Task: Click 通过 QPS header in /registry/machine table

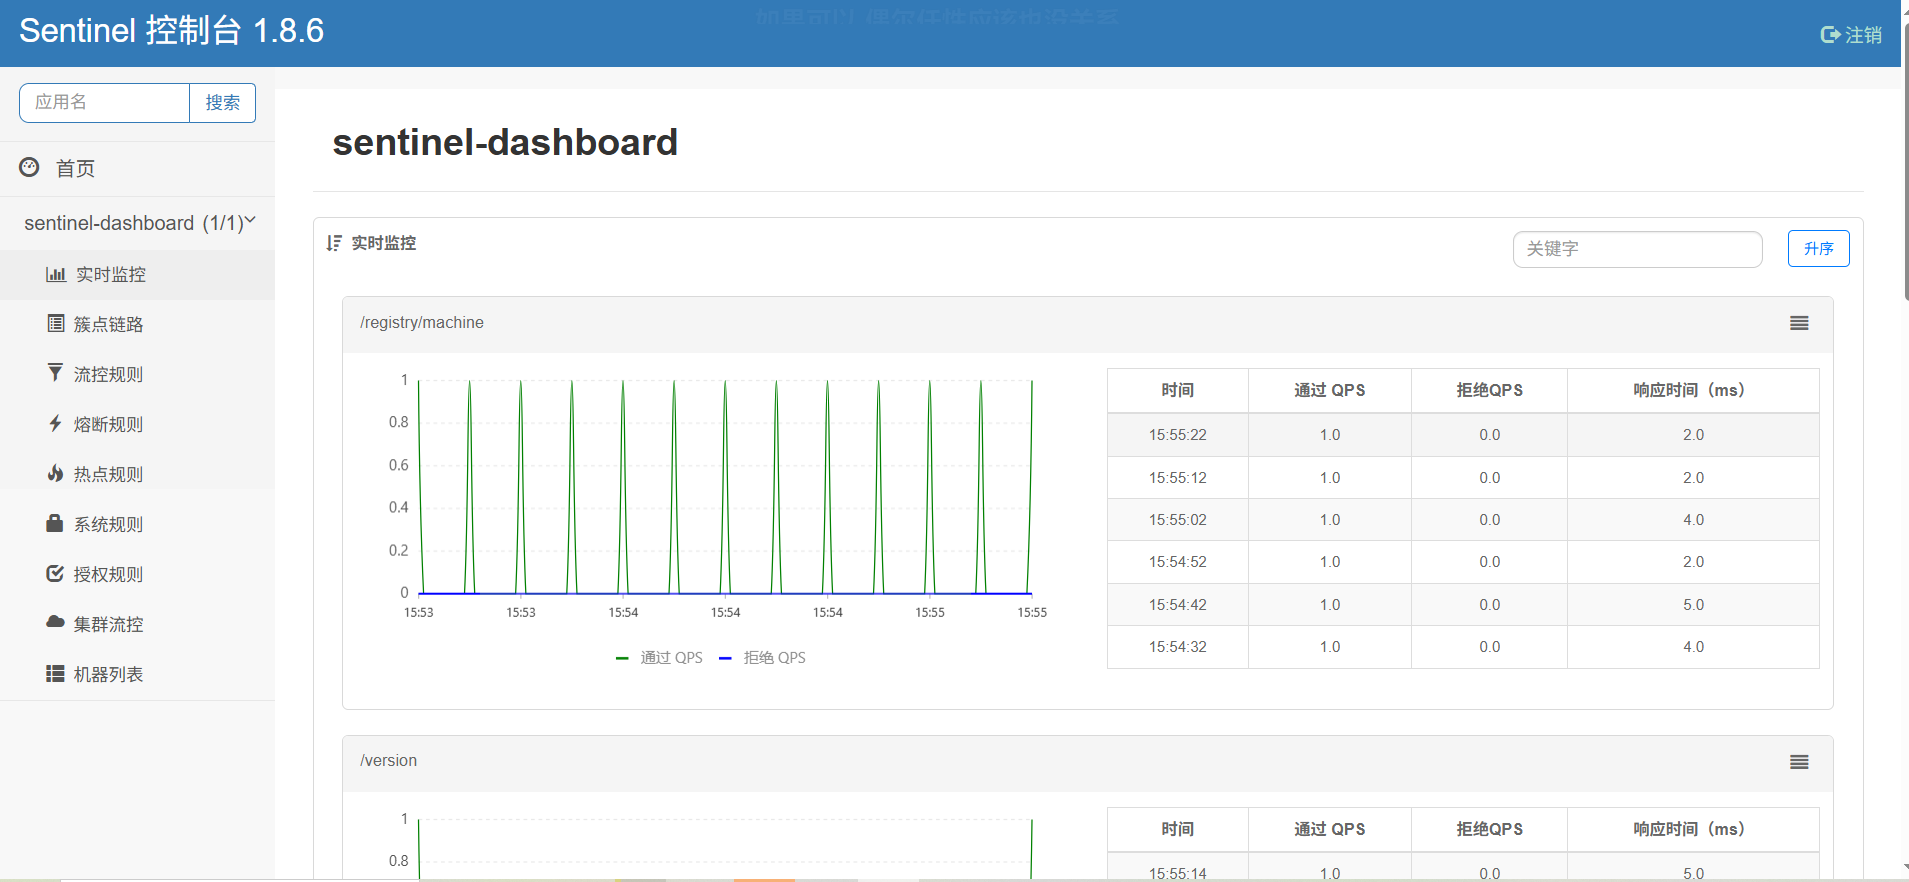Action: tap(1329, 390)
